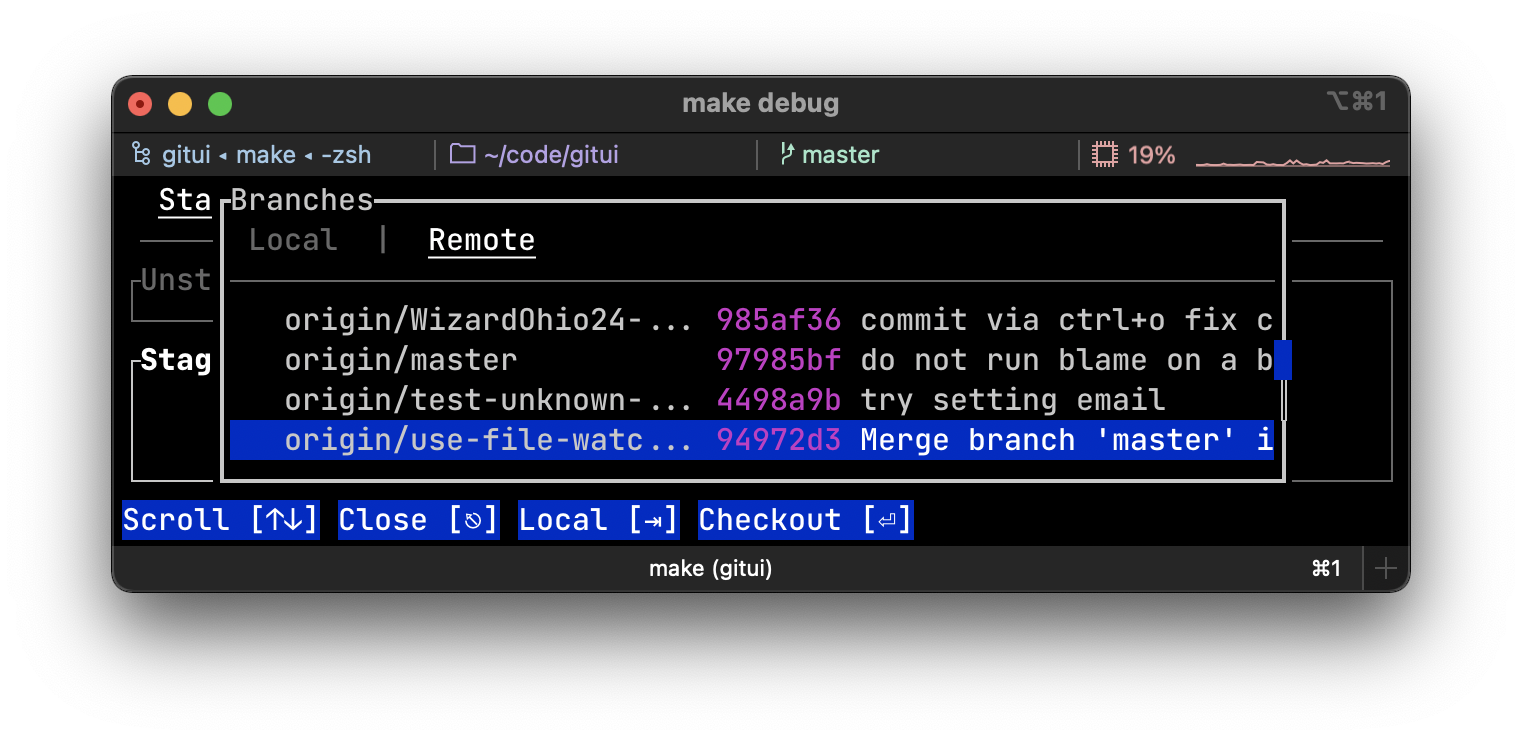Click the Unst panel title behind popup
Viewport: 1522px width, 740px height.
(176, 280)
